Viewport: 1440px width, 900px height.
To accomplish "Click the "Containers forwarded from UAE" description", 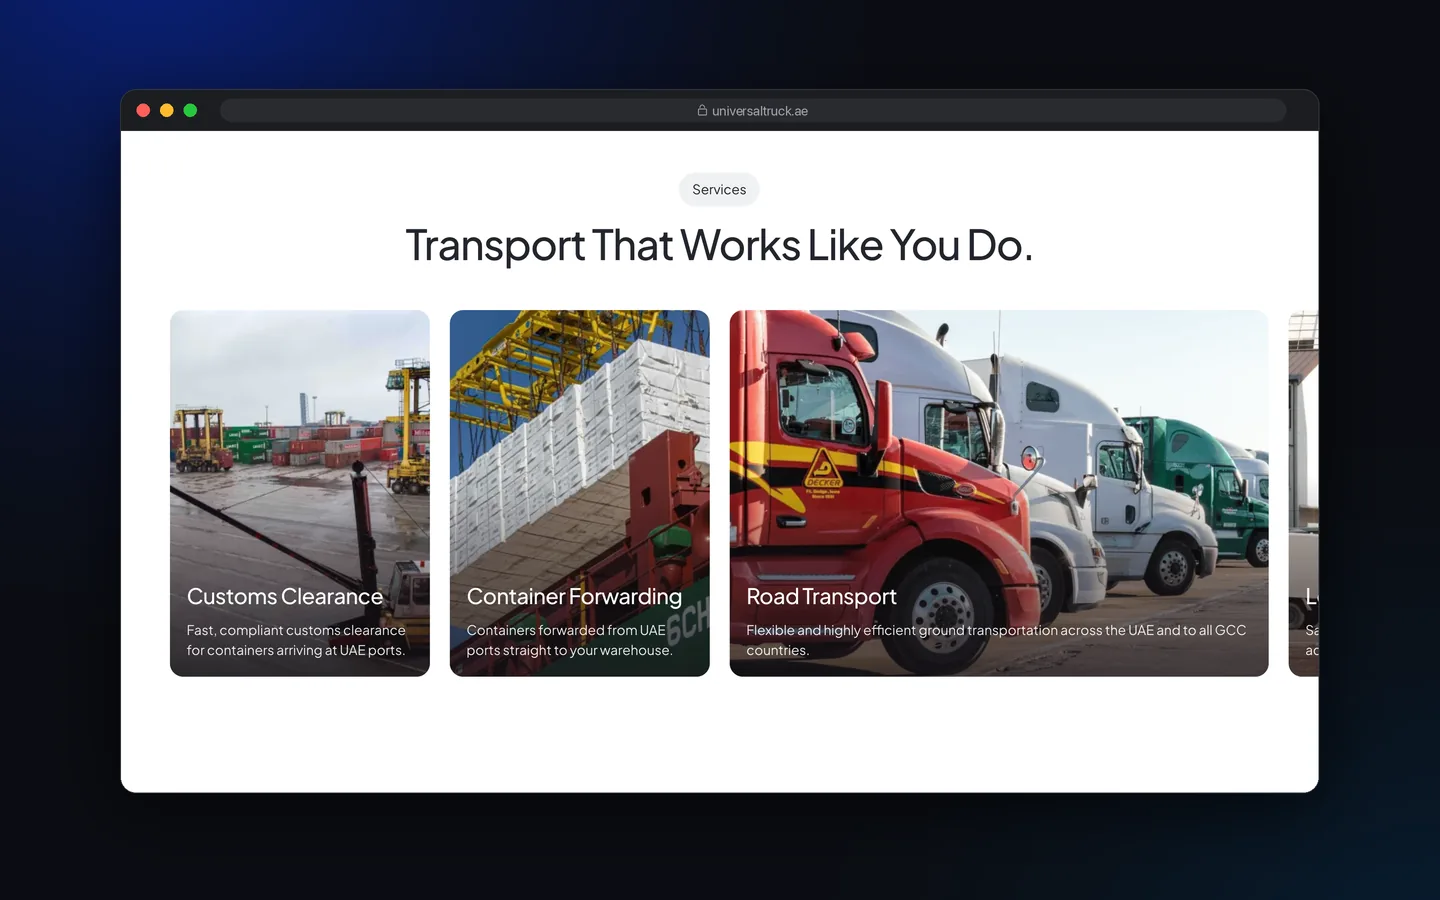I will (x=569, y=640).
